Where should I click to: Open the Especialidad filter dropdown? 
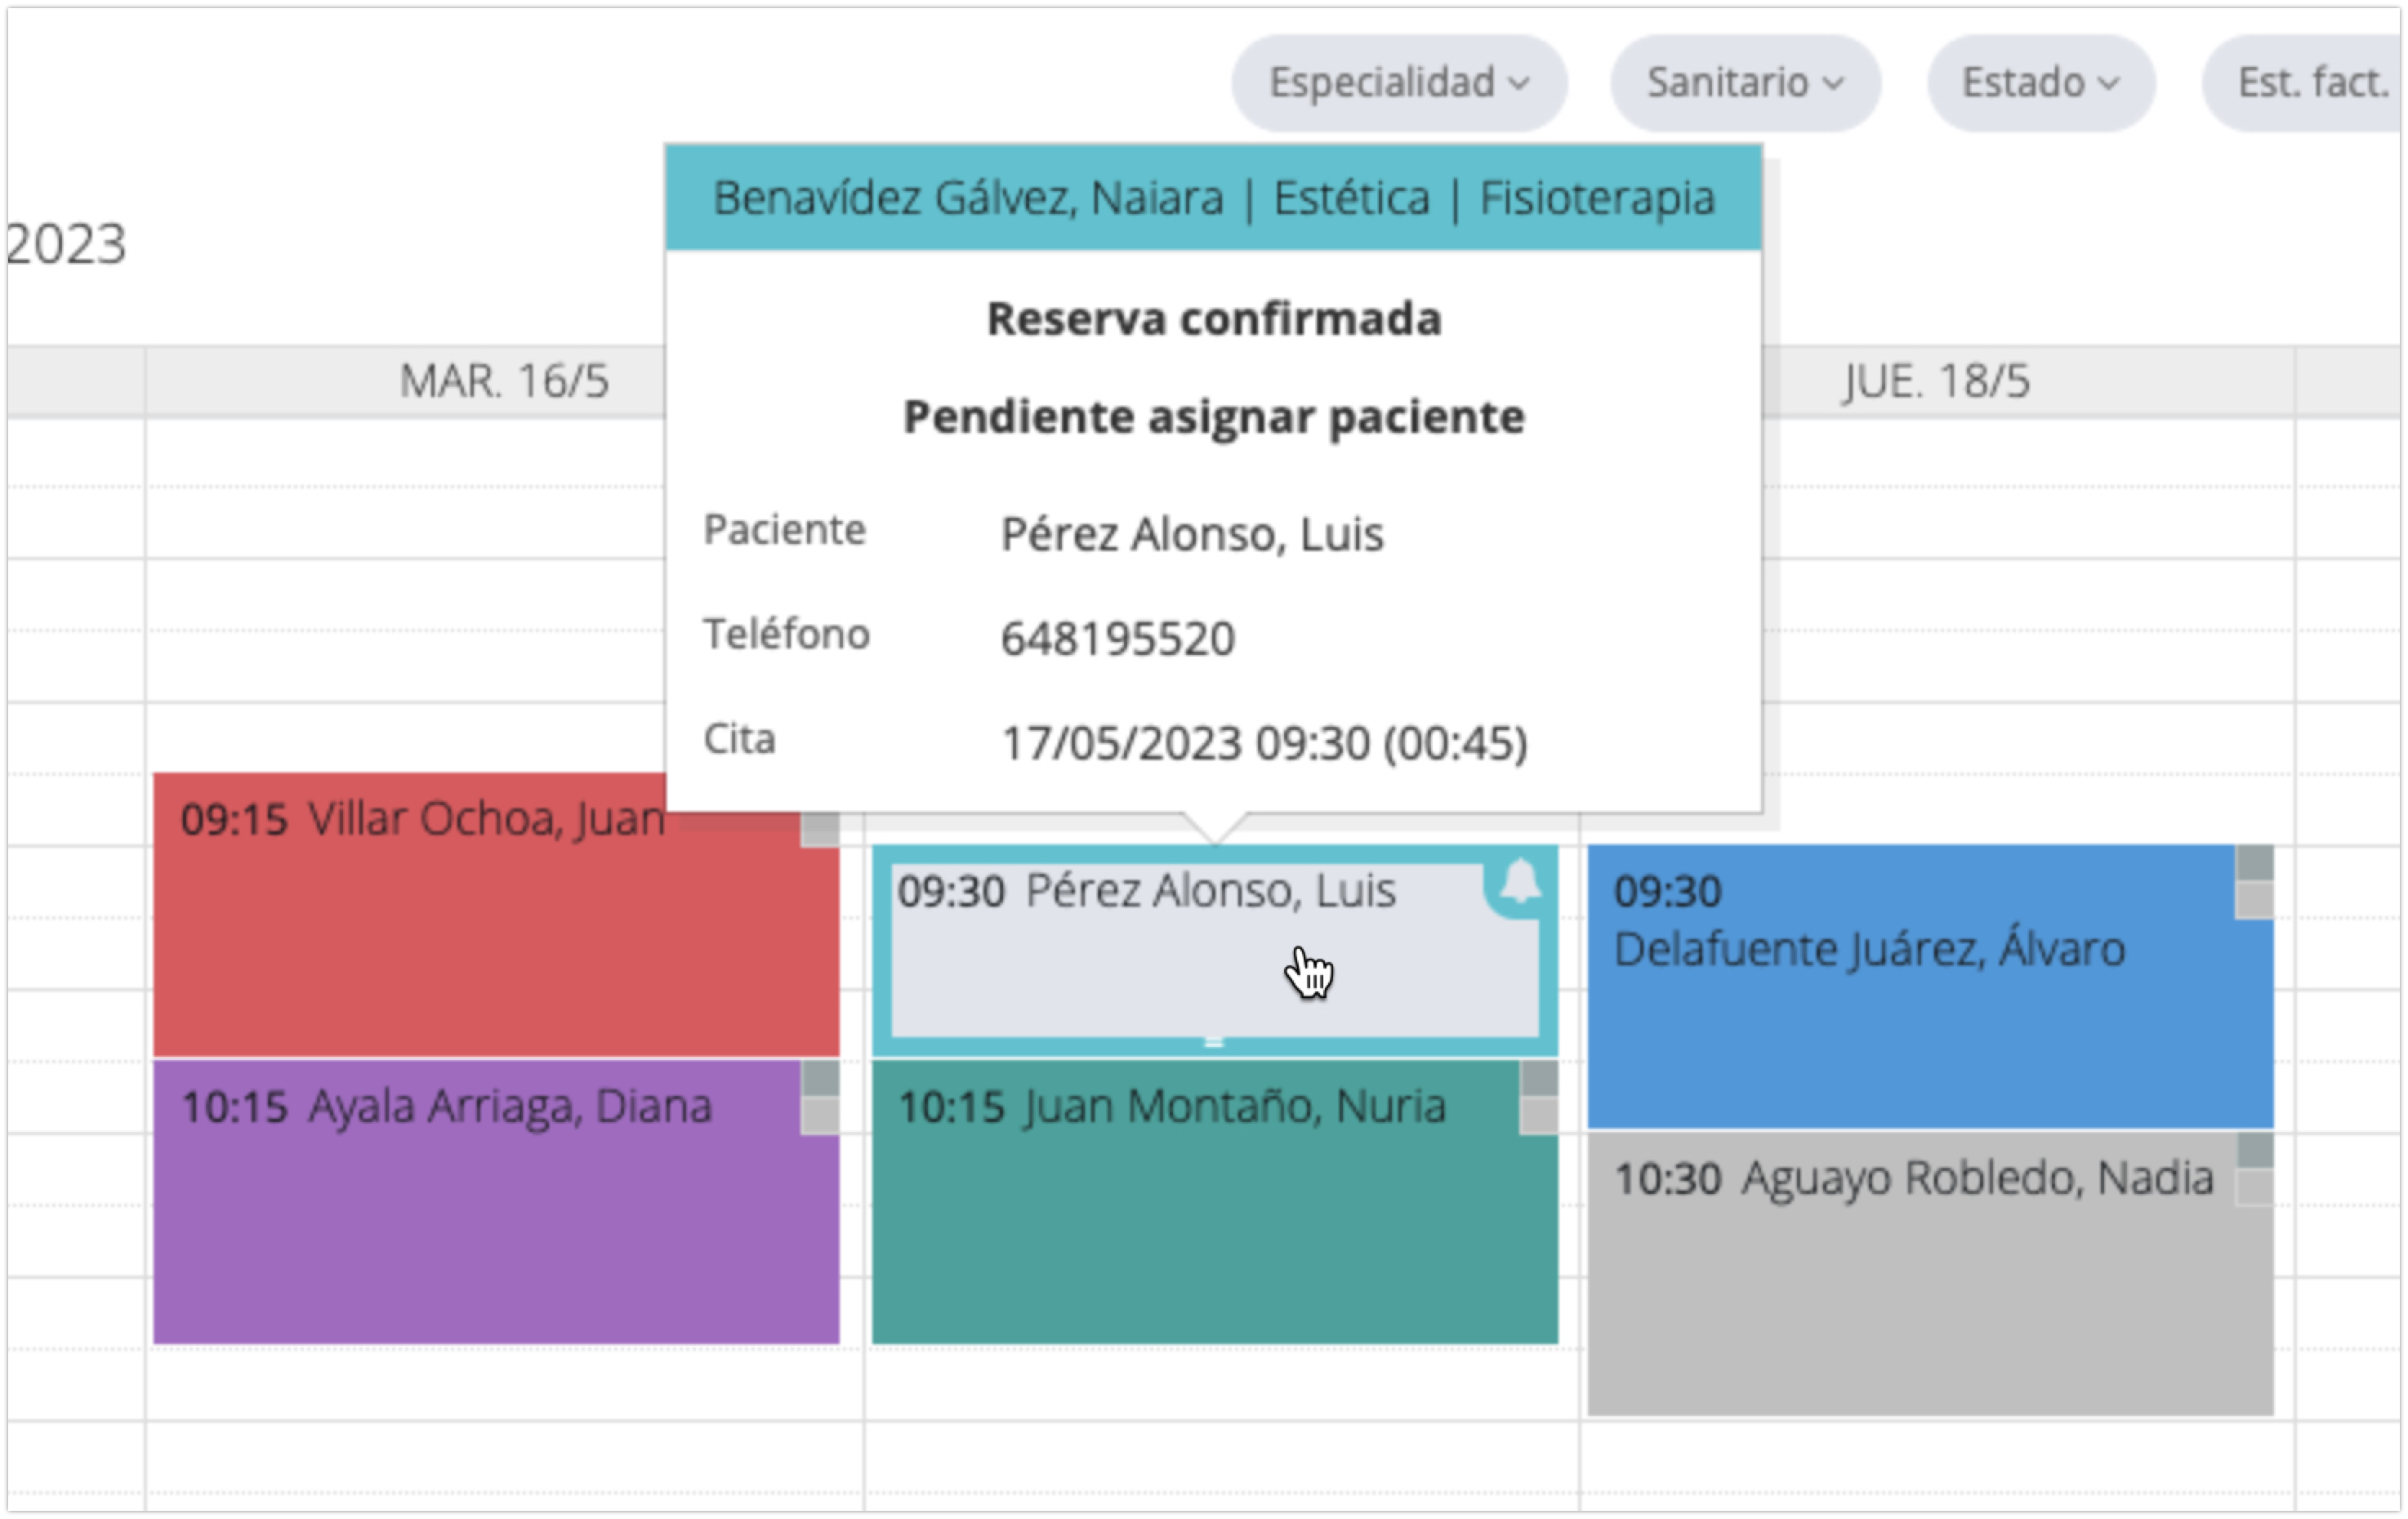point(1398,83)
